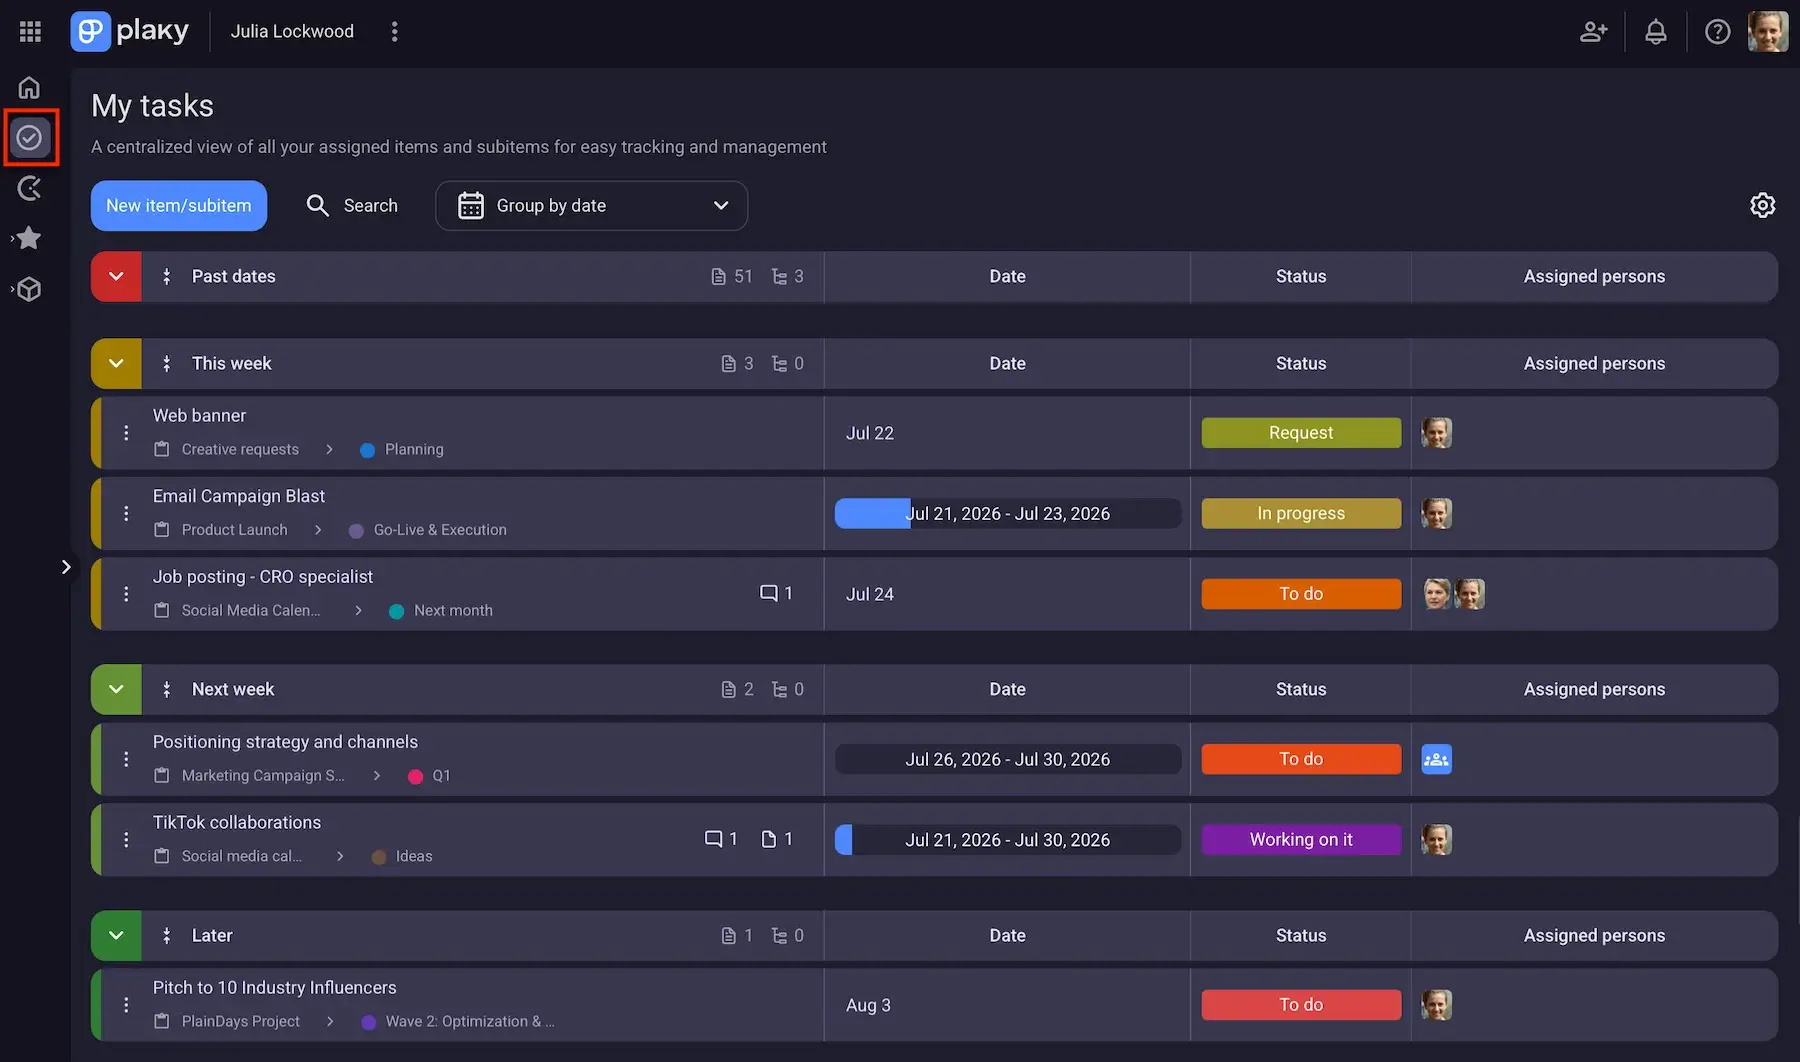
Task: Expand the collapsed sidebar arrow
Action: 66,567
